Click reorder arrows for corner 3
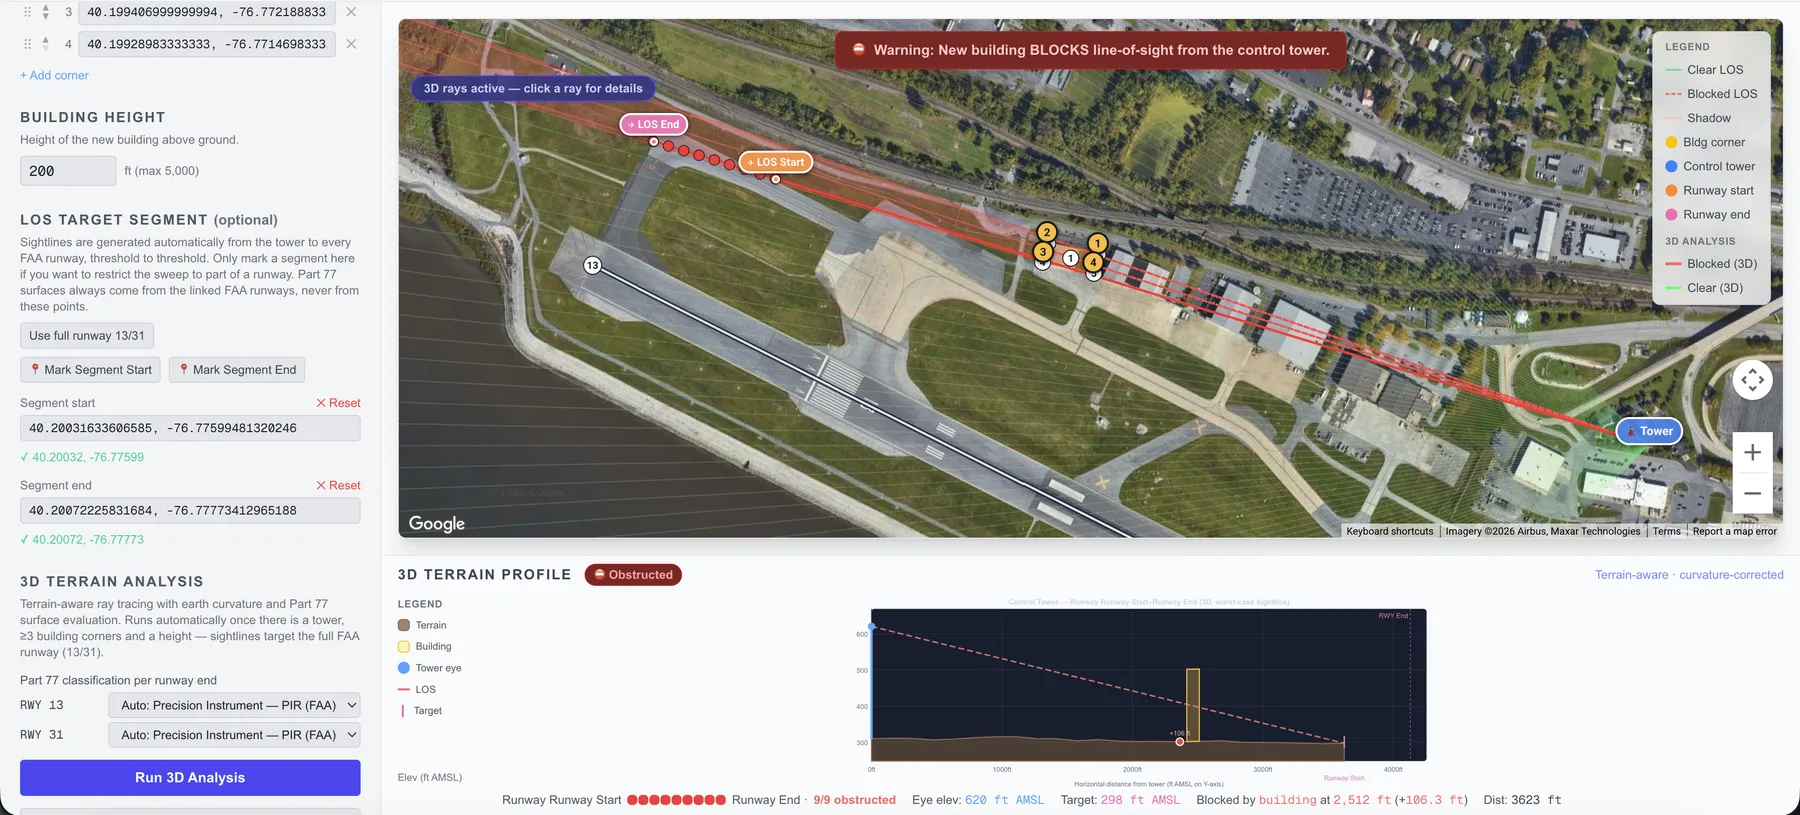Viewport: 1800px width, 815px height. point(45,12)
